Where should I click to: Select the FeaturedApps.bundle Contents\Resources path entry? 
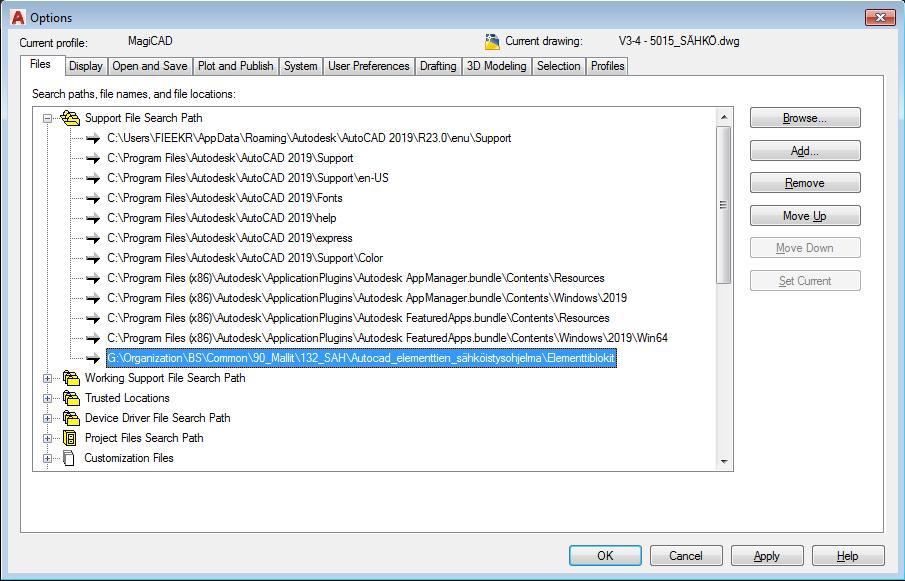[358, 318]
